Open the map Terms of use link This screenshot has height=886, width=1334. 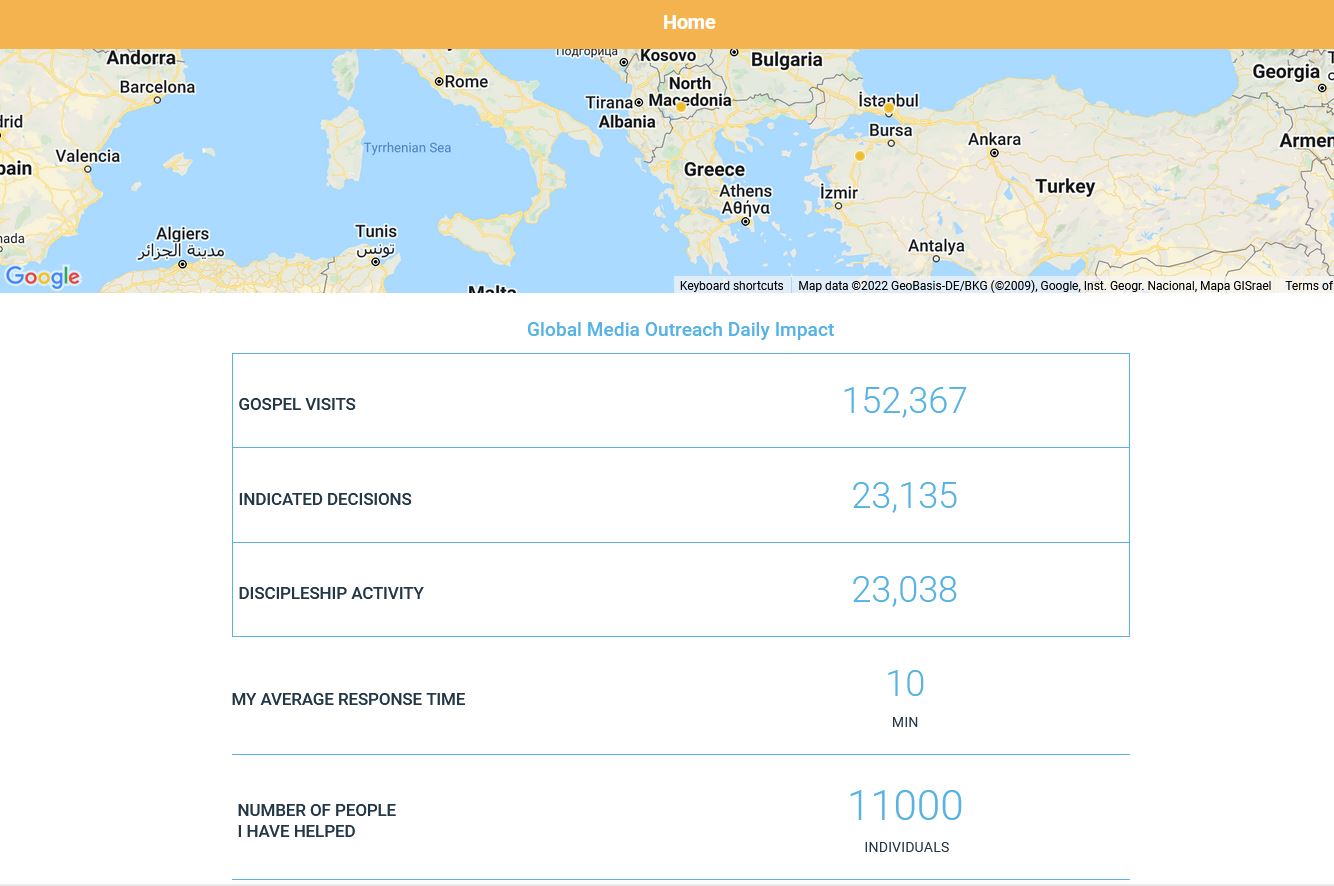(1308, 286)
